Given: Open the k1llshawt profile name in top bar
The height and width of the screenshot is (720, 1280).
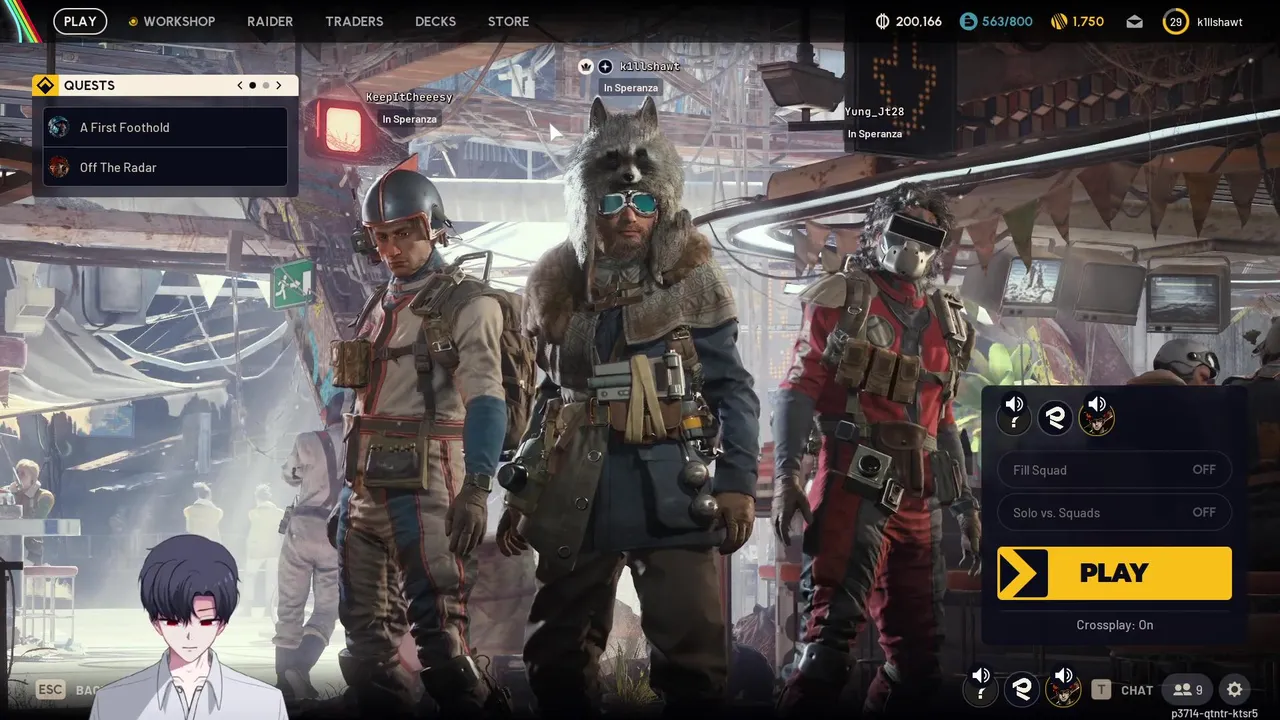Looking at the screenshot, I should 1219,21.
